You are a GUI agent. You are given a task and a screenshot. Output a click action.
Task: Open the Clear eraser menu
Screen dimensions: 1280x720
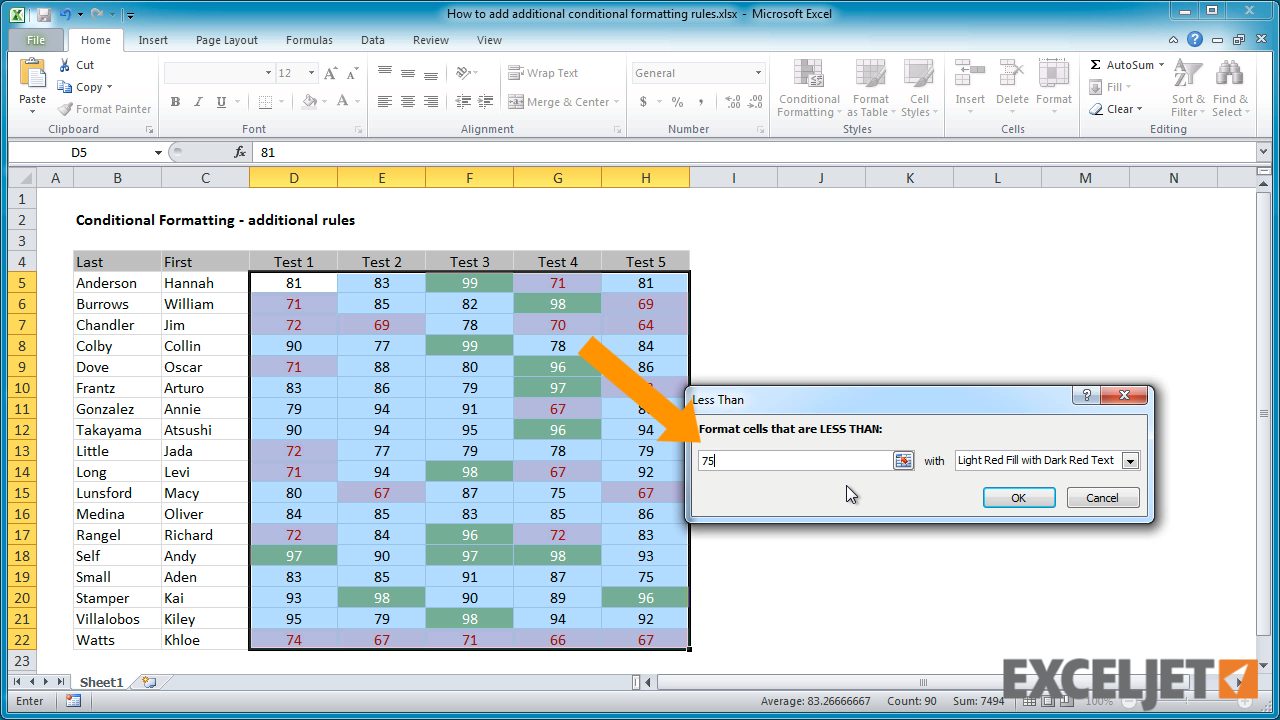[1116, 109]
